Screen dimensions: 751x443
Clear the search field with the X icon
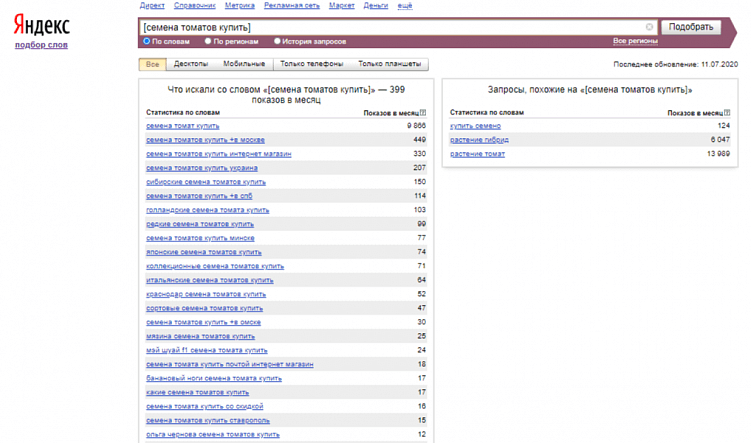[649, 27]
